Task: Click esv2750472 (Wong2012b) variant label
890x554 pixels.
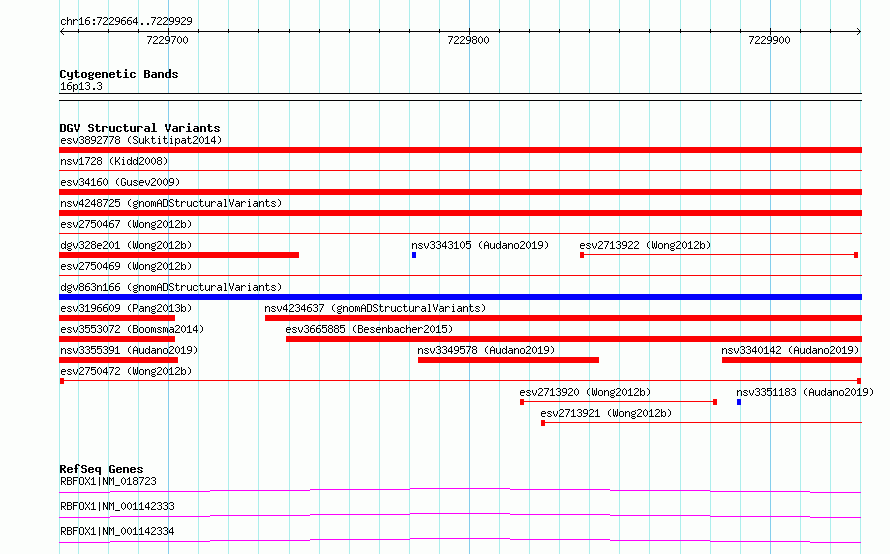Action: (126, 371)
